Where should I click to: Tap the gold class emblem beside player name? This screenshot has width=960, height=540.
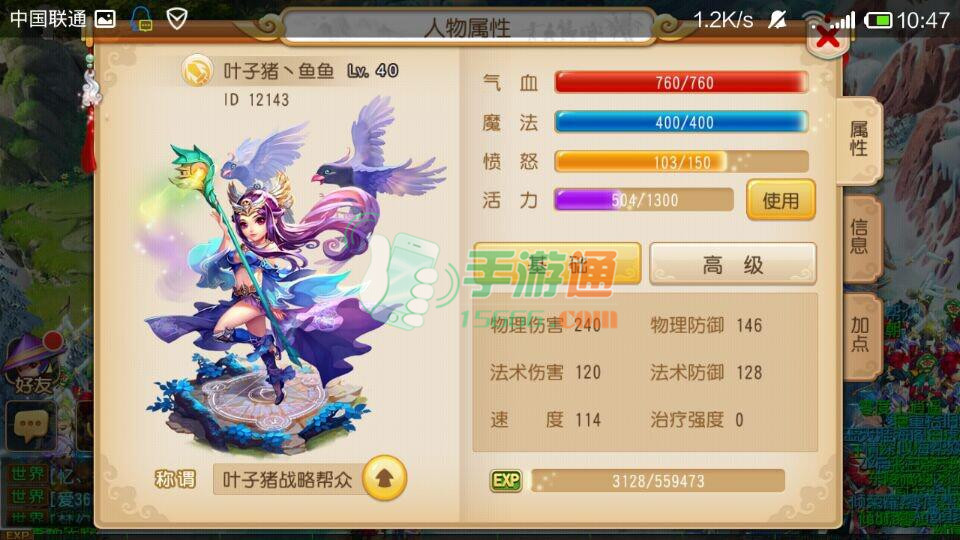tap(197, 71)
